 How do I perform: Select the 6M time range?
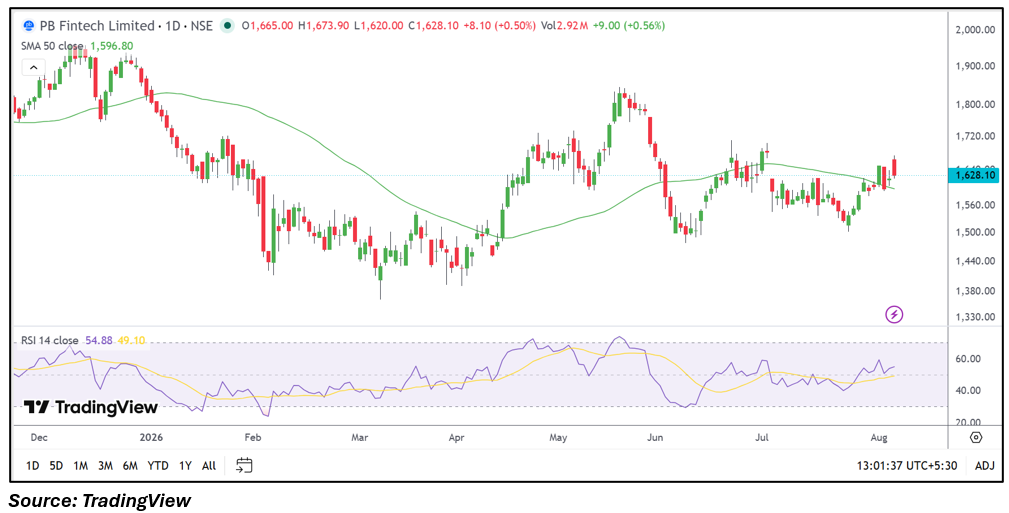(x=130, y=465)
